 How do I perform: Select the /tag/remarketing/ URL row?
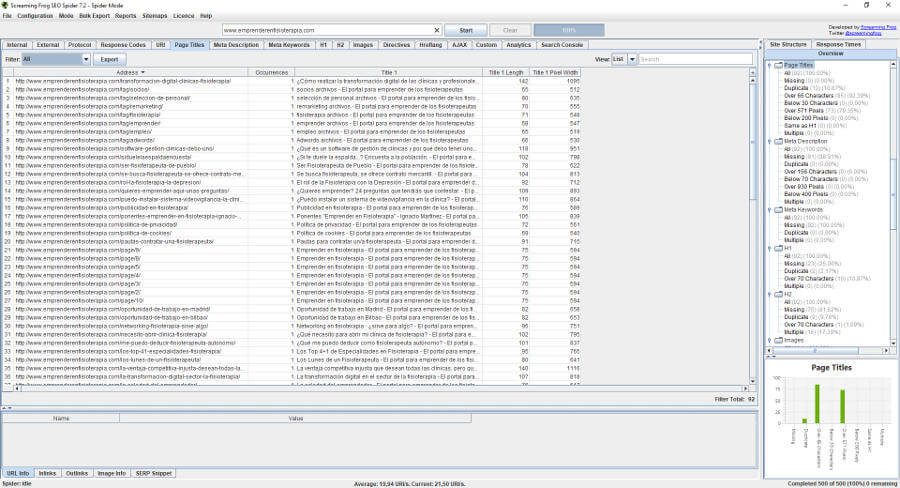click(x=293, y=107)
